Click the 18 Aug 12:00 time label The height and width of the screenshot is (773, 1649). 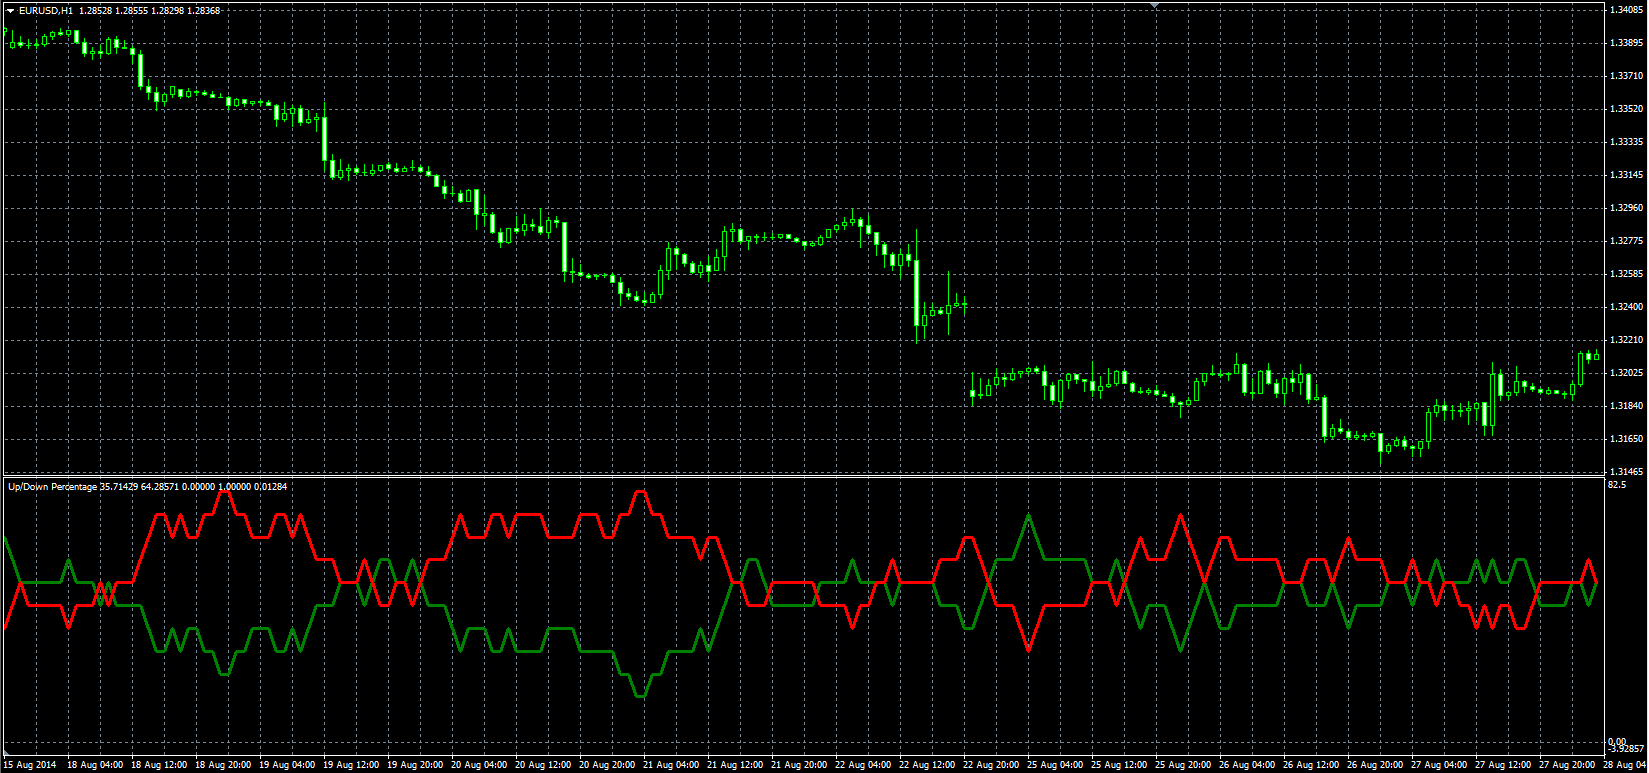coord(159,765)
